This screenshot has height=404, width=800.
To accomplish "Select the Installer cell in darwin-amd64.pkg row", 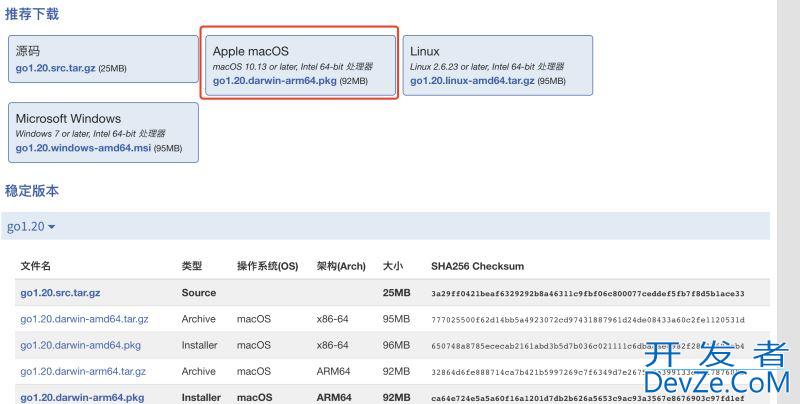I will pyautogui.click(x=199, y=345).
